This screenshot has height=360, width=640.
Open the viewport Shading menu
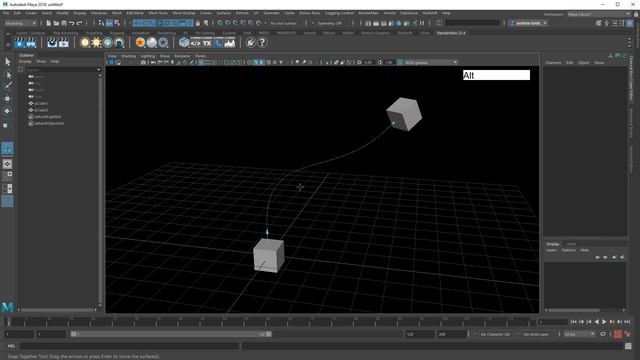tap(129, 56)
